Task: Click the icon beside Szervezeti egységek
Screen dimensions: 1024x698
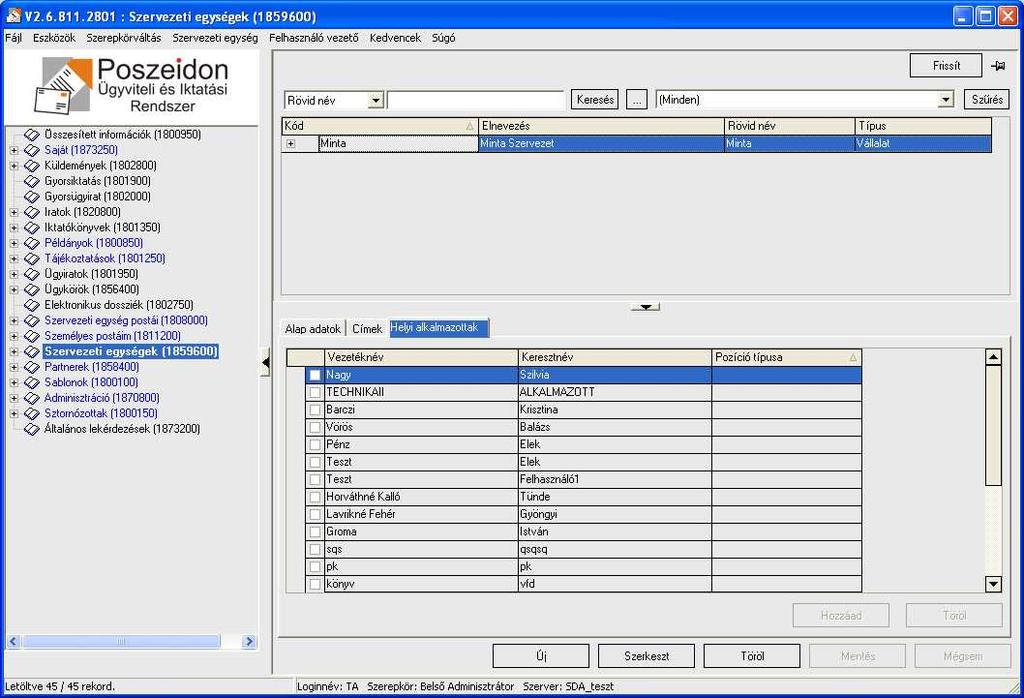Action: point(32,352)
